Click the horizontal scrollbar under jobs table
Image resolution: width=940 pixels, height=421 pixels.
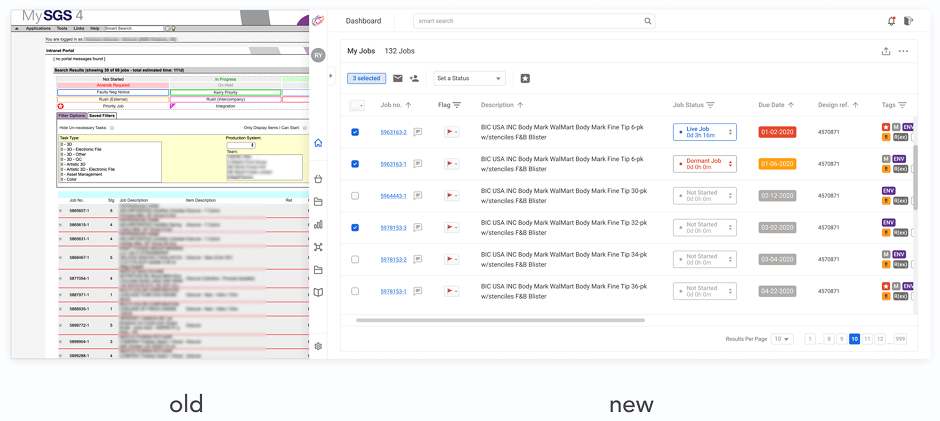[x=501, y=320]
